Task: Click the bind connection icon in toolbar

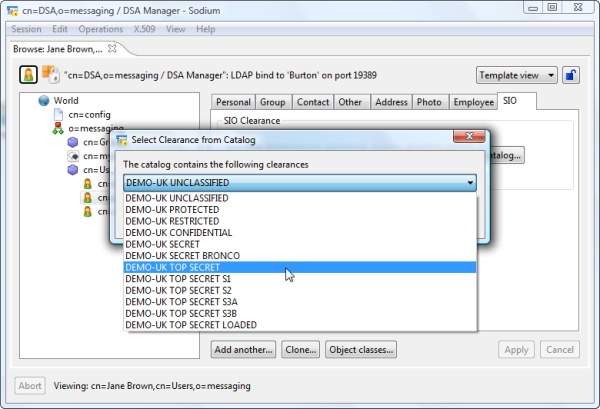Action: click(50, 75)
